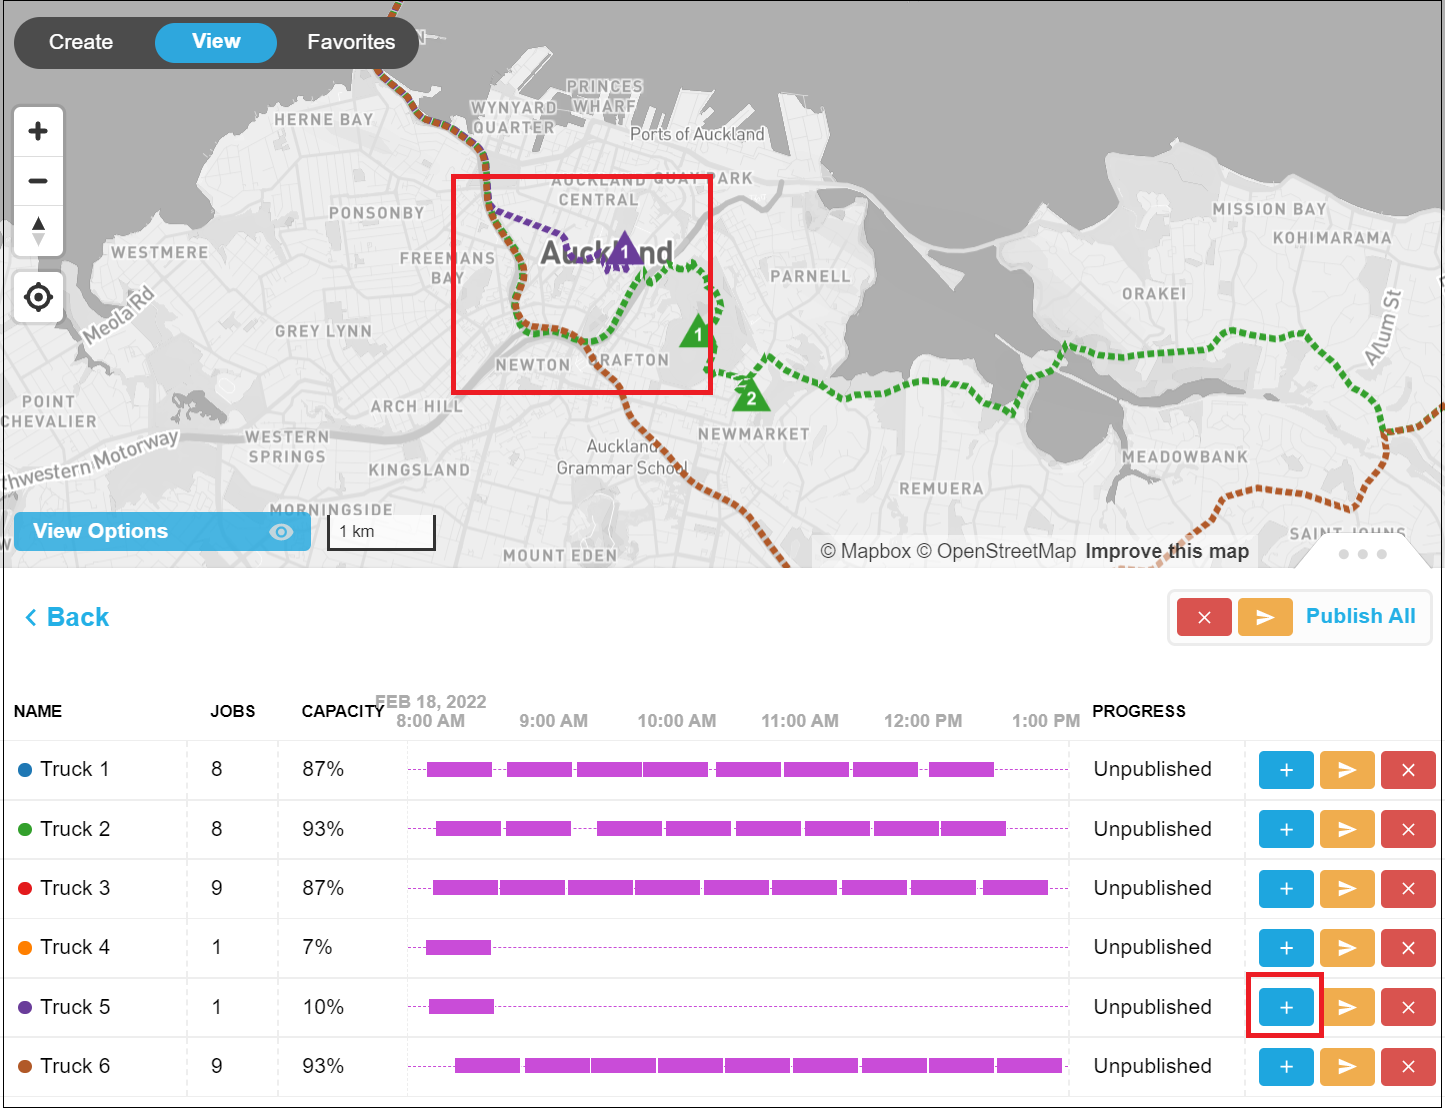Switch to the Create tab

tap(81, 42)
